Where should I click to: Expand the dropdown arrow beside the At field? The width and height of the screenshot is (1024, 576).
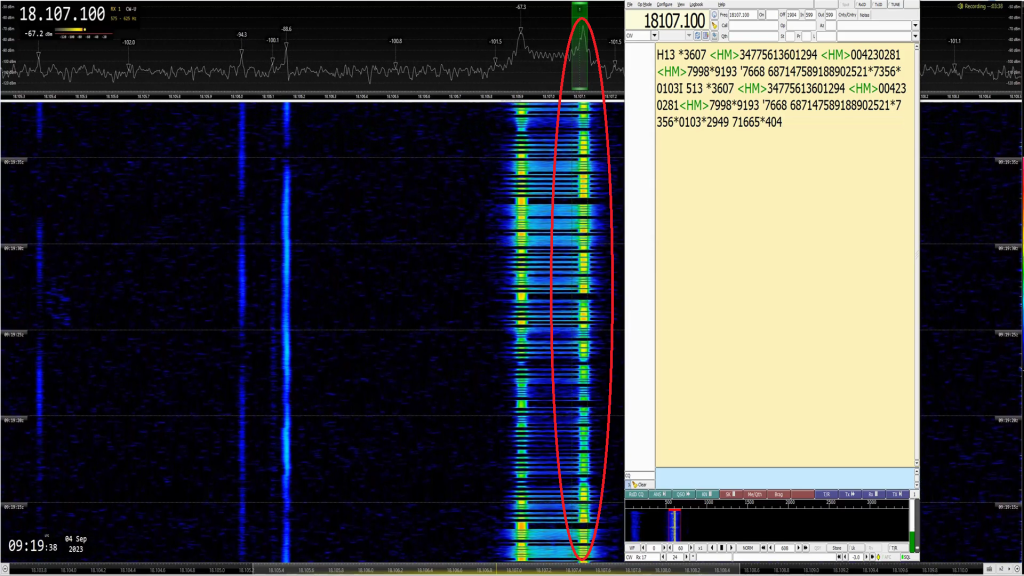coord(914,25)
